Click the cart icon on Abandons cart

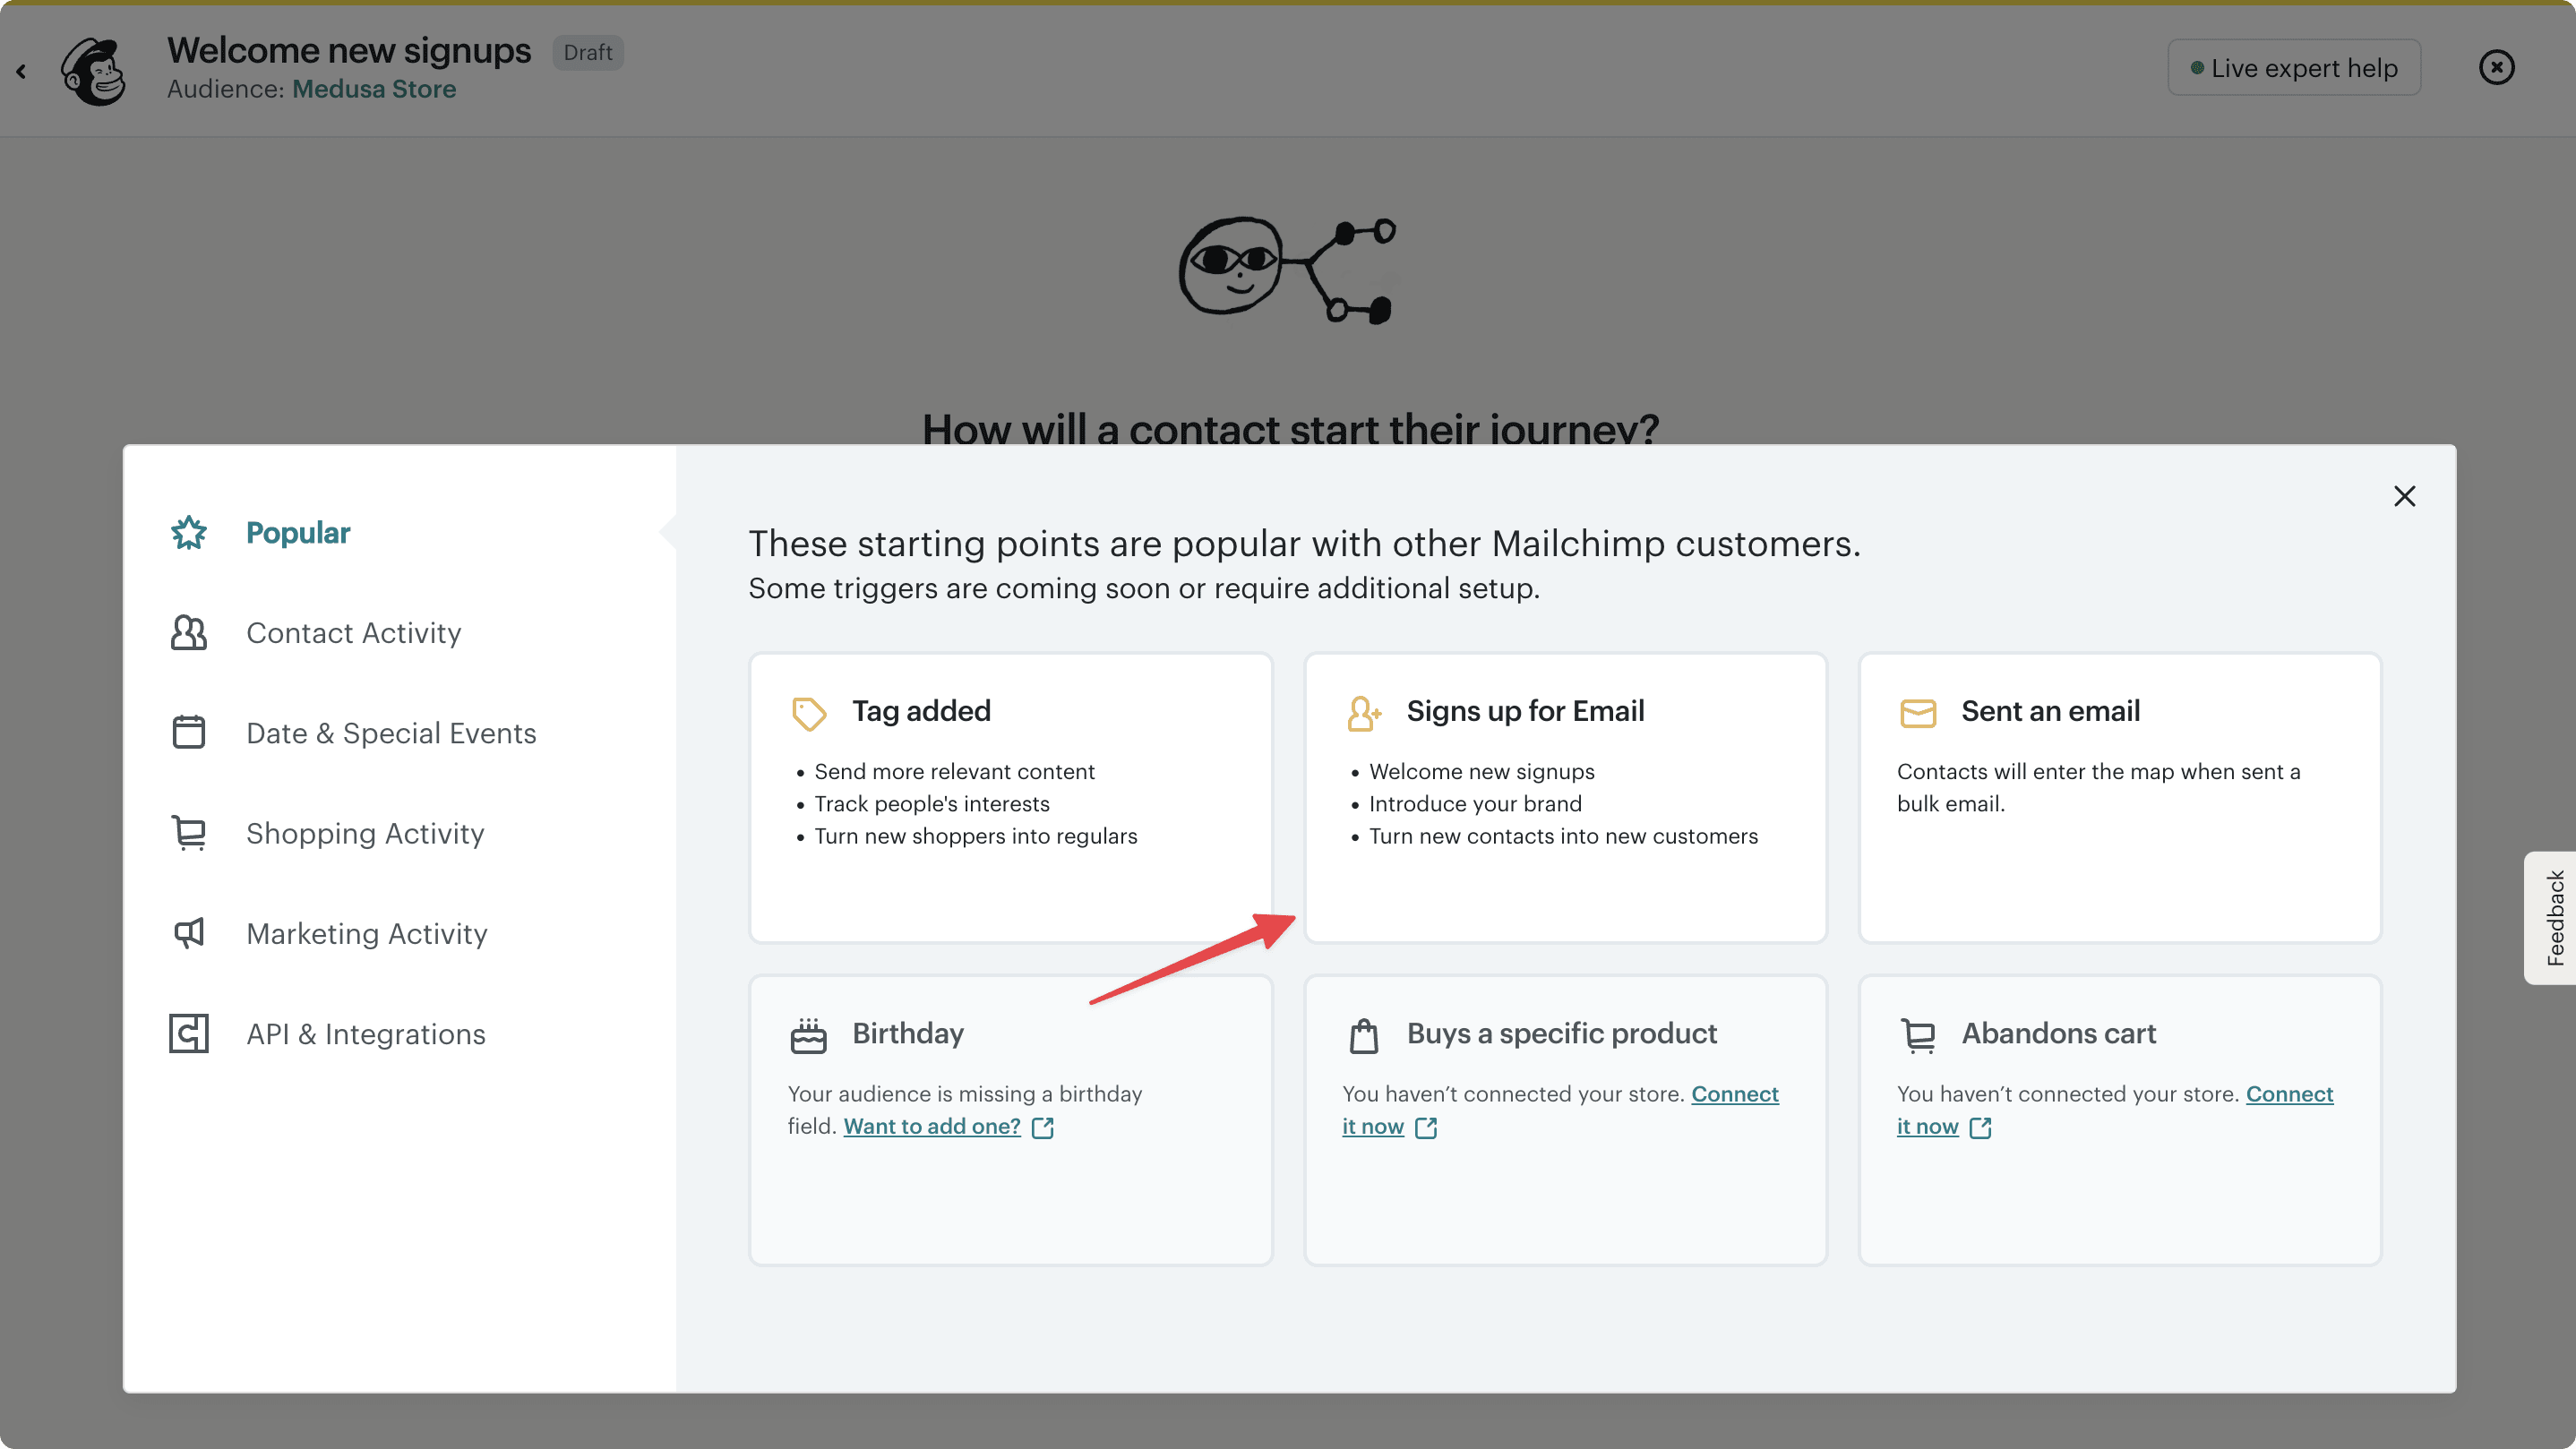(1918, 1034)
